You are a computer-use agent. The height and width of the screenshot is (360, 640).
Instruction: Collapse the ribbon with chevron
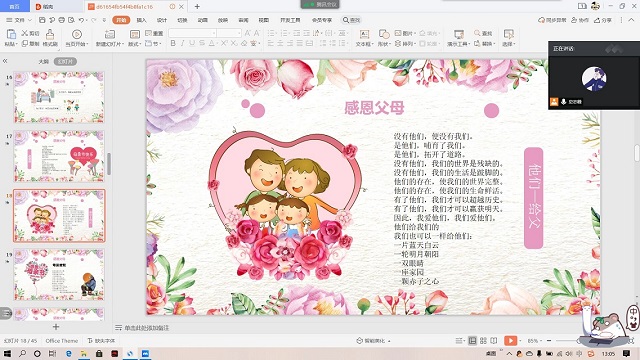632,20
